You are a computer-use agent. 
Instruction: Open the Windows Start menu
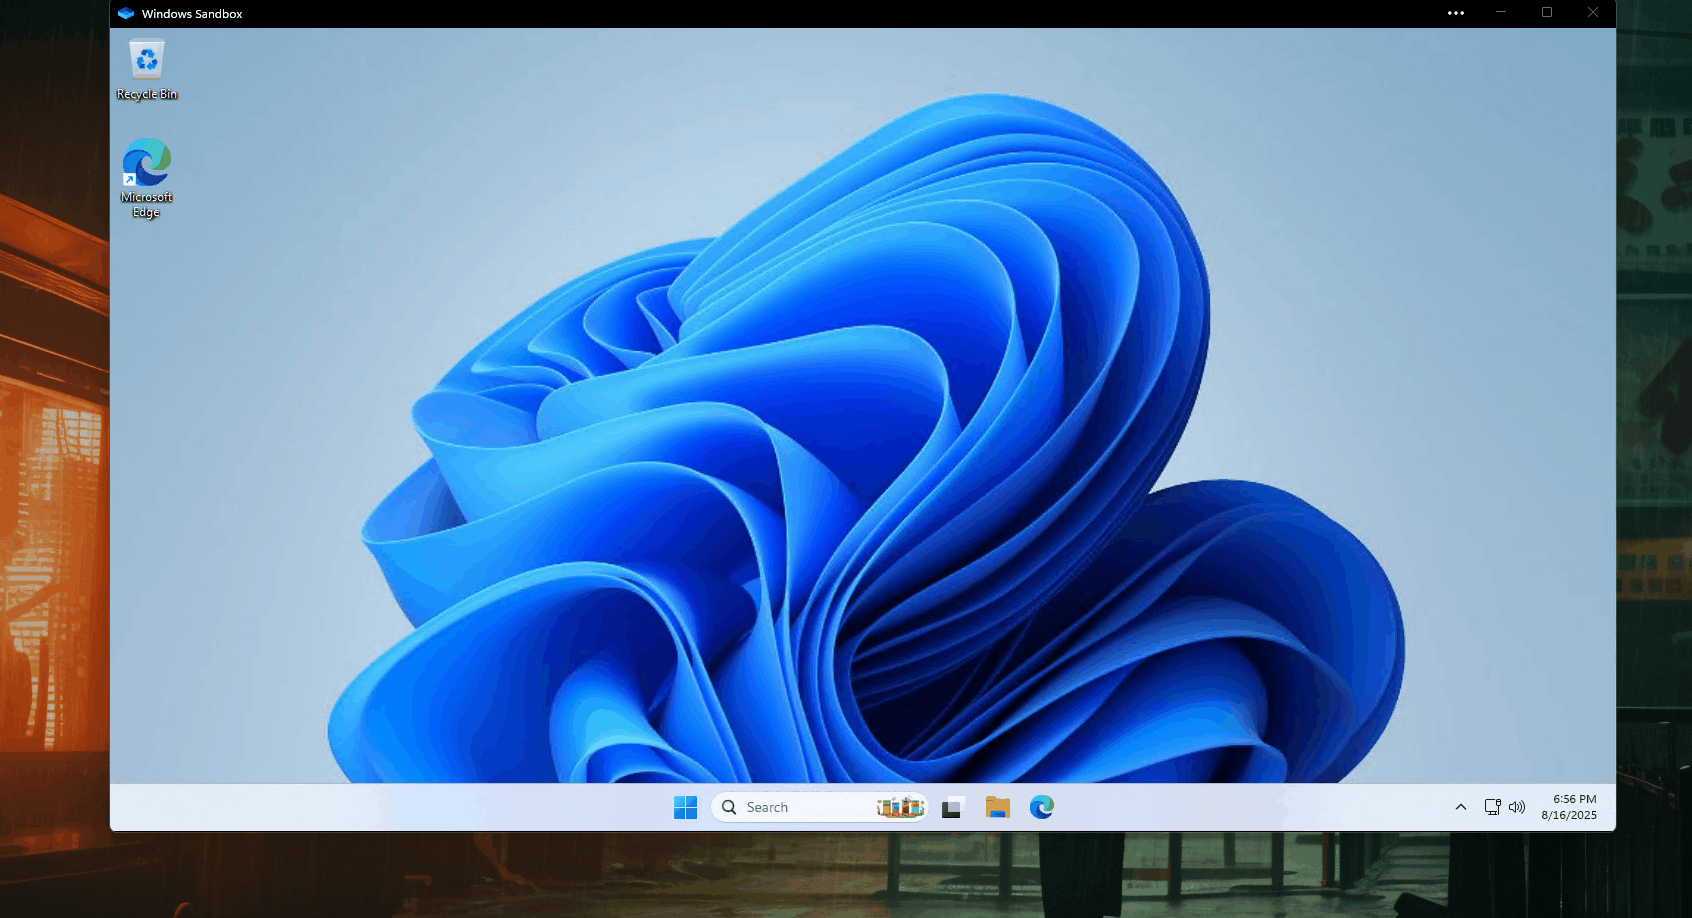[x=685, y=807]
